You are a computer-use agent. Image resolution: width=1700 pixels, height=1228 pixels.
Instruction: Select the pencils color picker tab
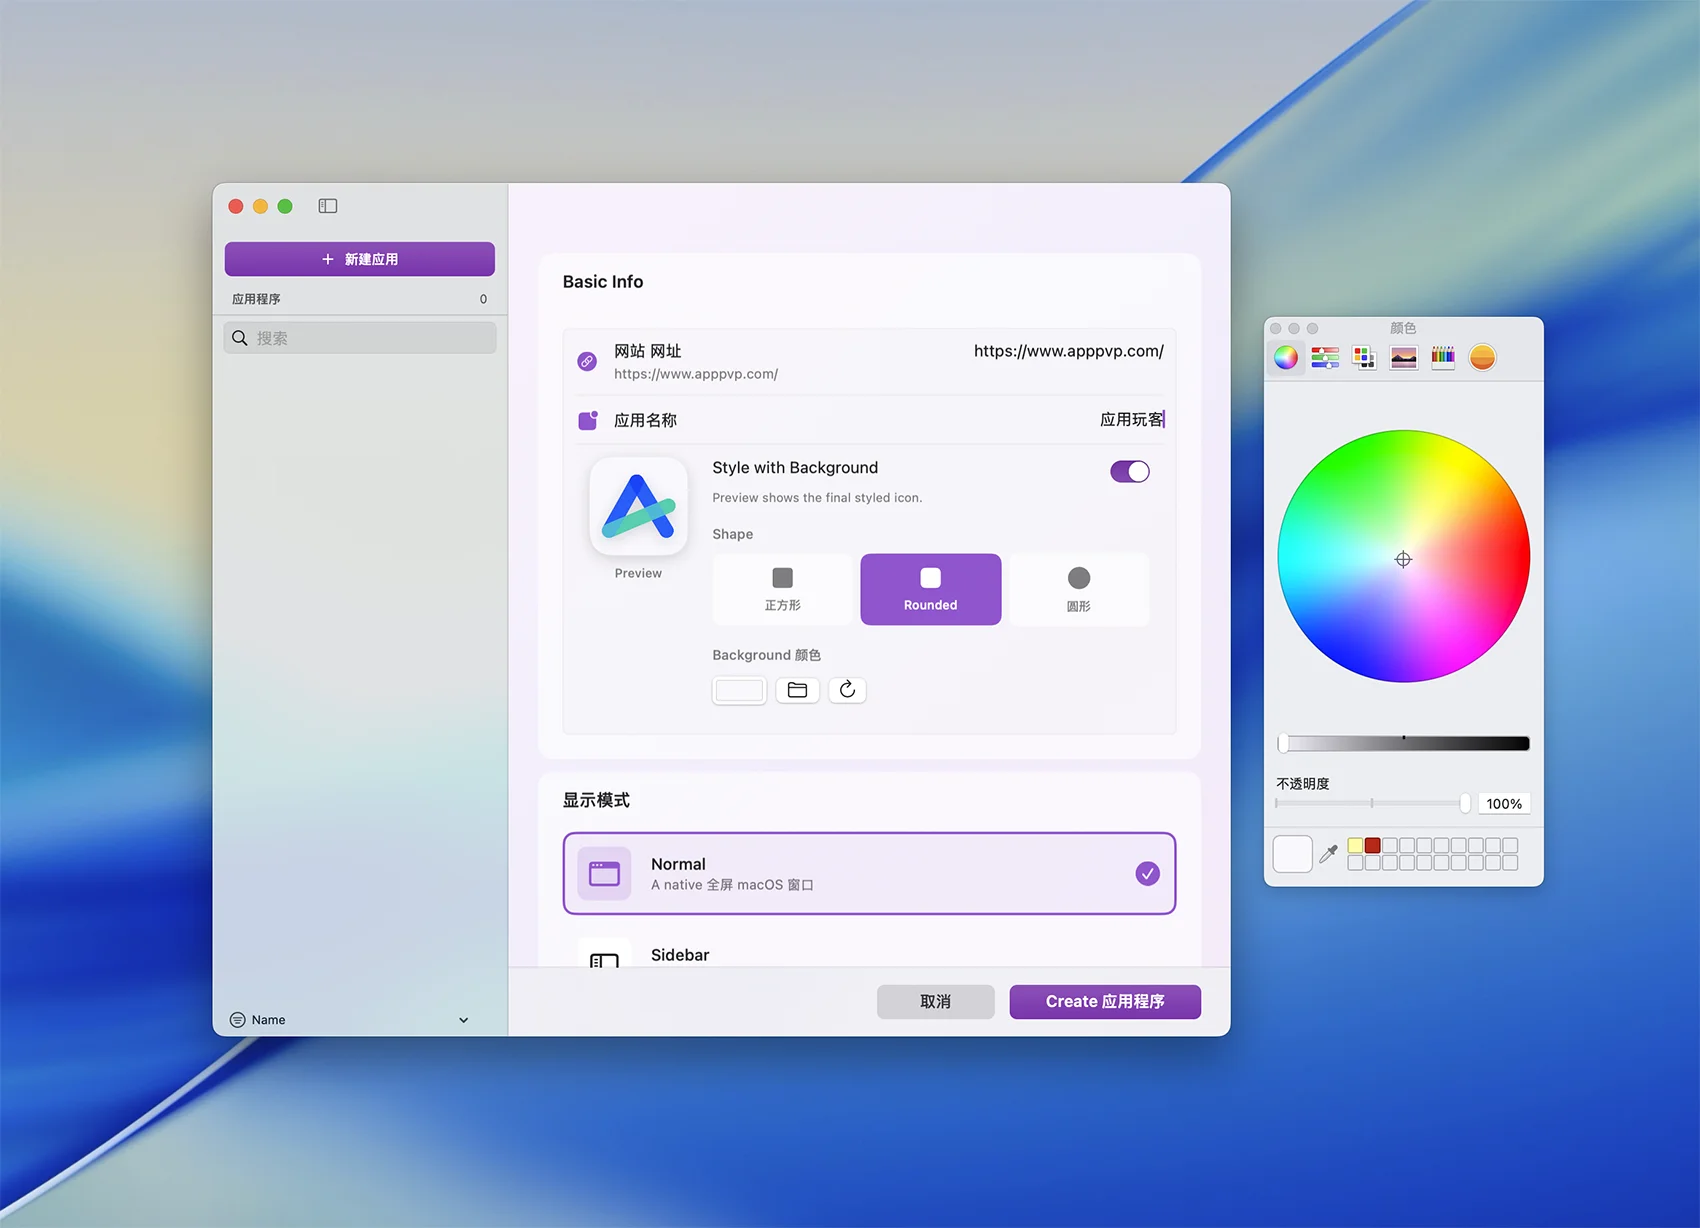(x=1443, y=358)
